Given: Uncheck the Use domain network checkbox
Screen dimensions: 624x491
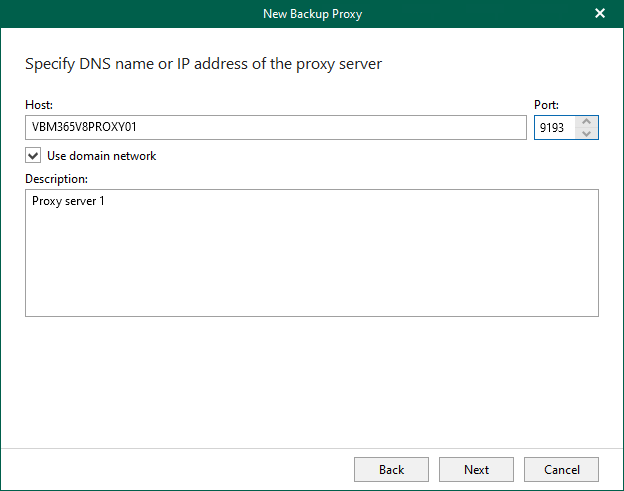Looking at the screenshot, I should (34, 156).
